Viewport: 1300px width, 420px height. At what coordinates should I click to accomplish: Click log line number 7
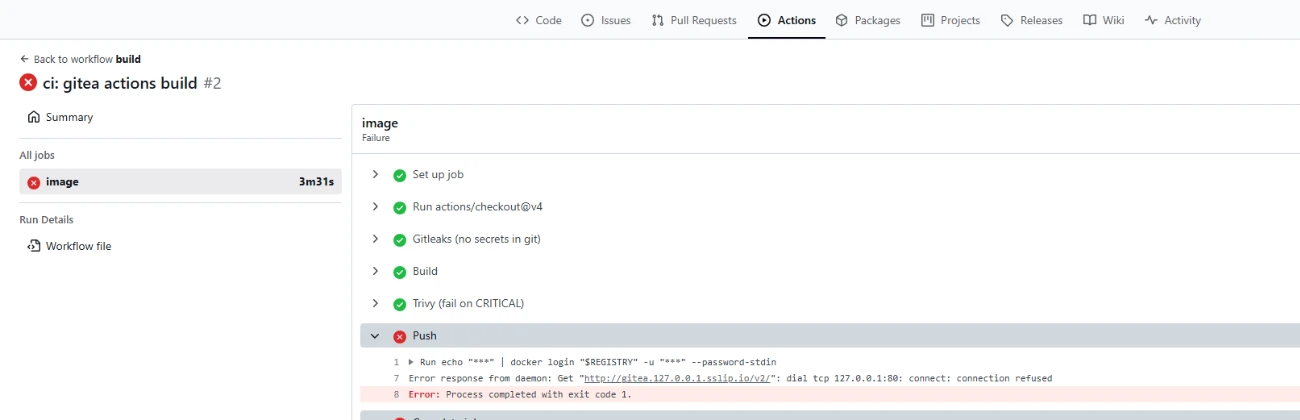396,378
